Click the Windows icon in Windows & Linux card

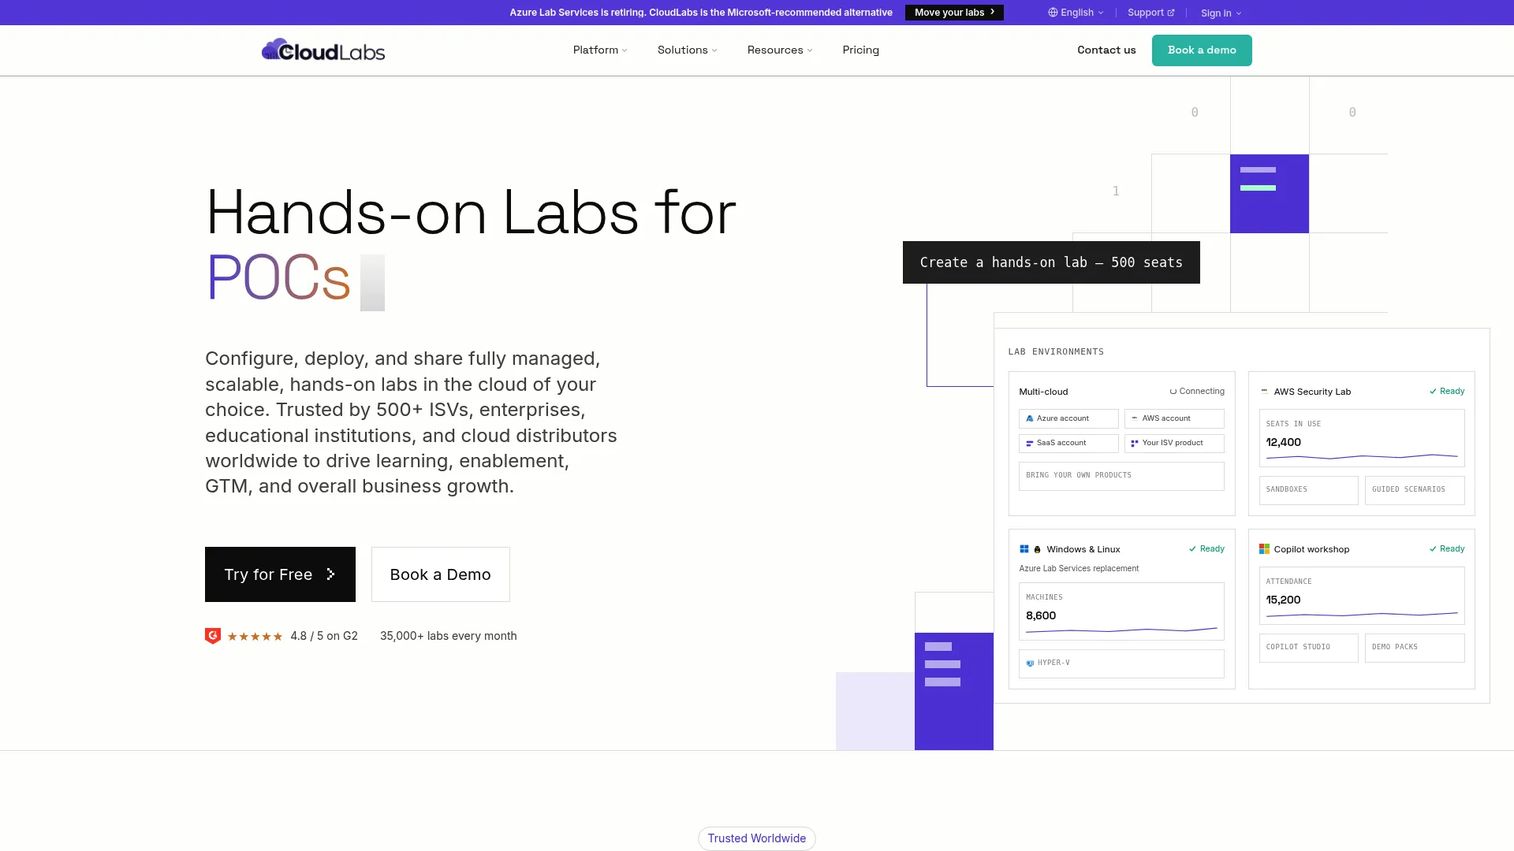[x=1024, y=549]
